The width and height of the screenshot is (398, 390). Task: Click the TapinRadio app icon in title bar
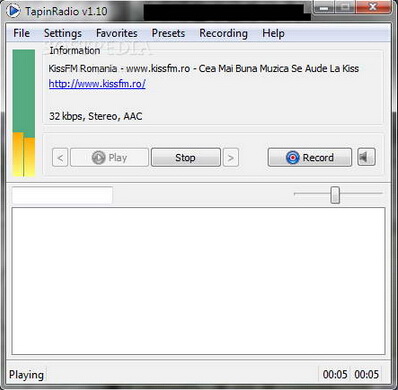click(13, 11)
